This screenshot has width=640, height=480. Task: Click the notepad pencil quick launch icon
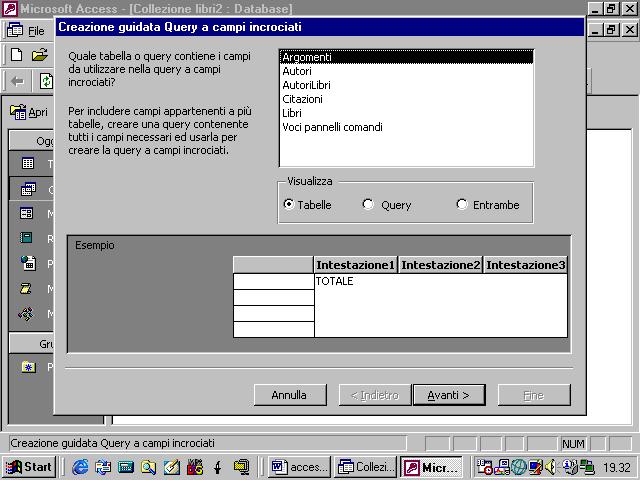click(x=171, y=467)
